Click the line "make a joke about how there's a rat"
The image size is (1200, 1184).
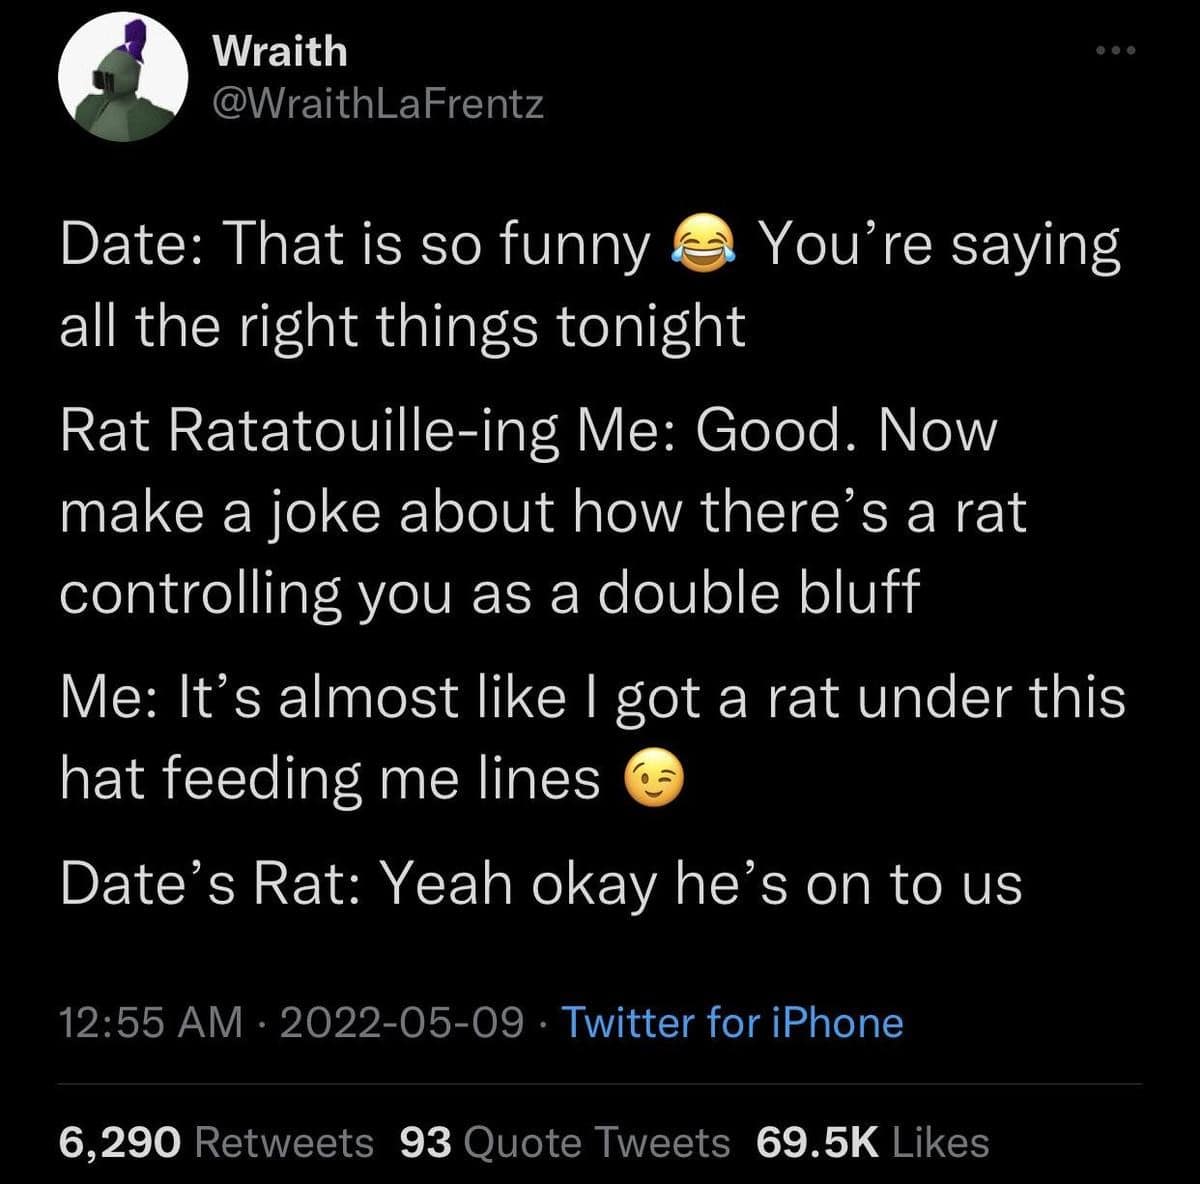[543, 513]
